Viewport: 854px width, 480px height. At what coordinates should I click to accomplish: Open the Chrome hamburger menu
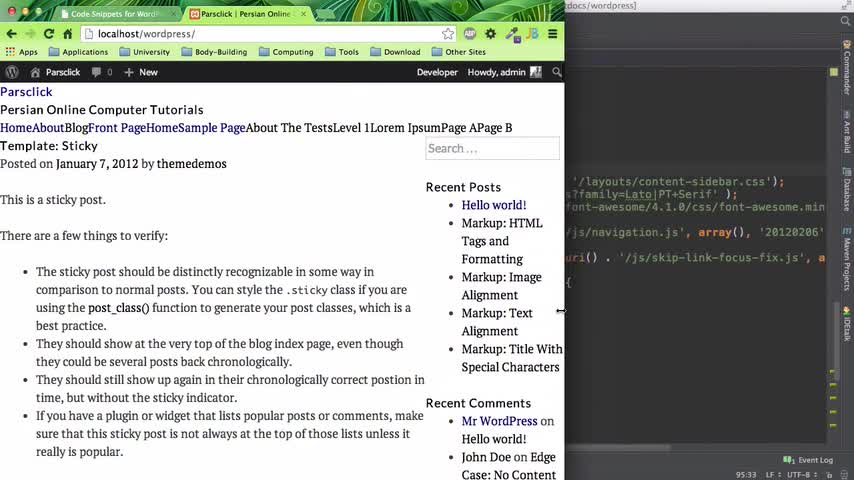[x=553, y=34]
